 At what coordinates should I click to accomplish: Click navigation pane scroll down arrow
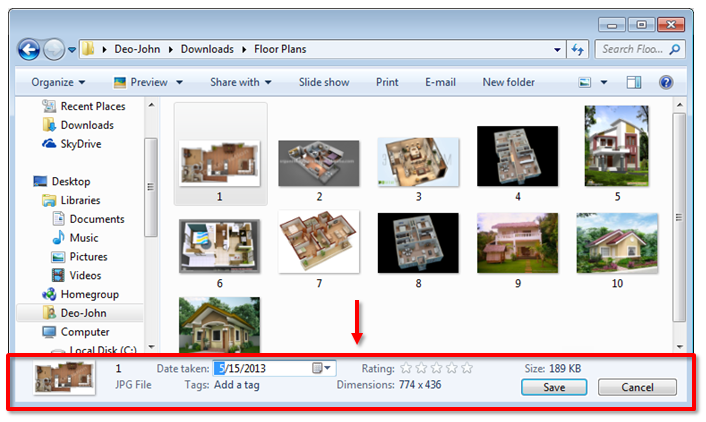click(151, 347)
